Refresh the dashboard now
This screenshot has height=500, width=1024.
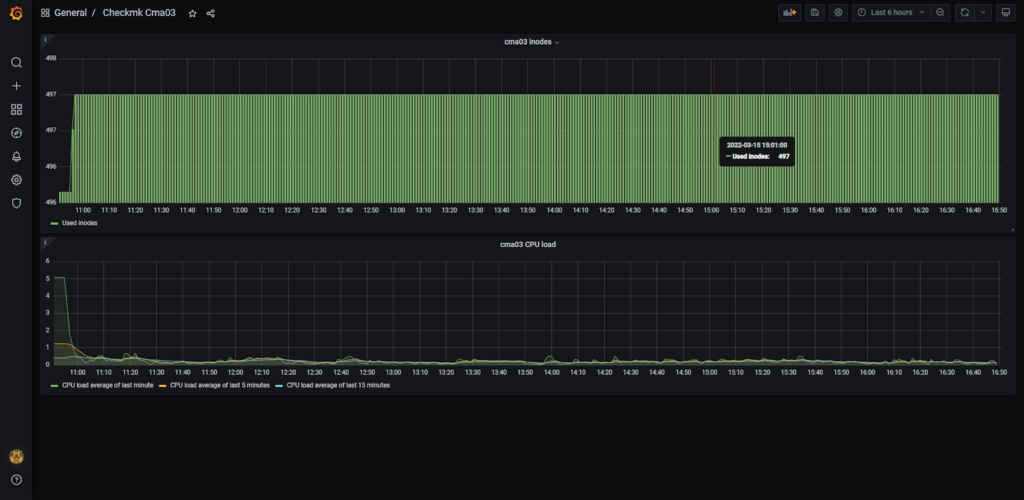point(964,12)
